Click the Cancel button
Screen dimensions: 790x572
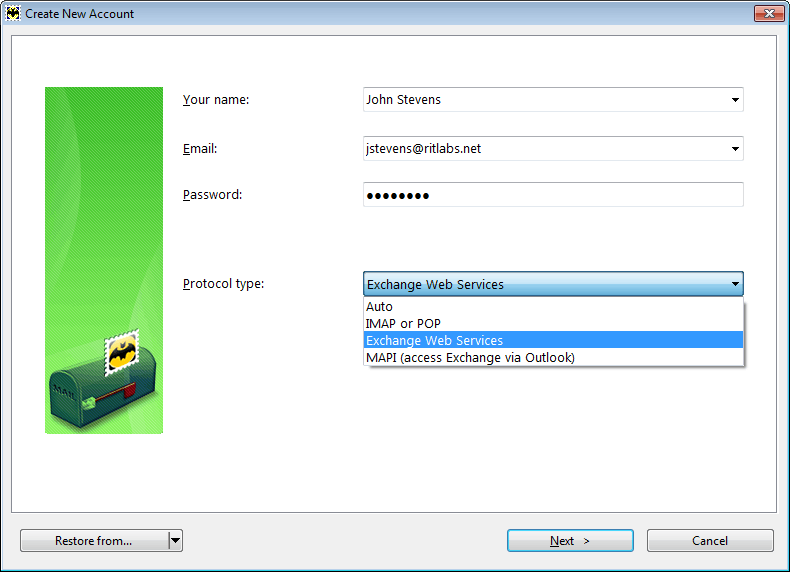(710, 541)
